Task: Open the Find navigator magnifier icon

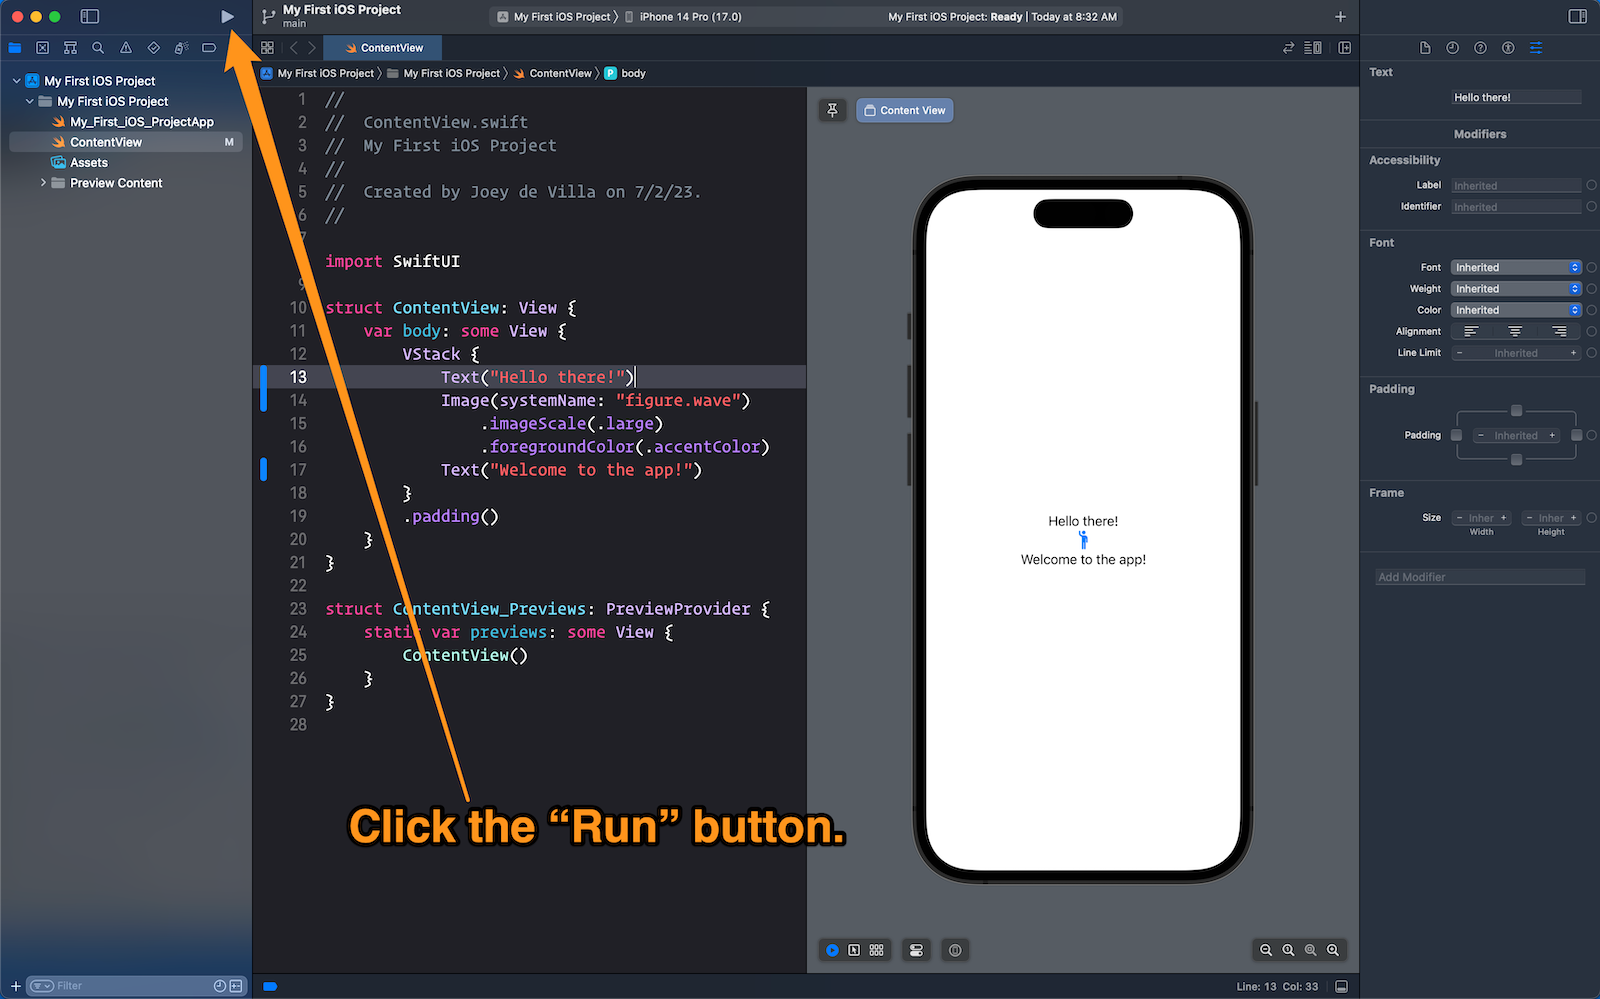Action: click(98, 47)
